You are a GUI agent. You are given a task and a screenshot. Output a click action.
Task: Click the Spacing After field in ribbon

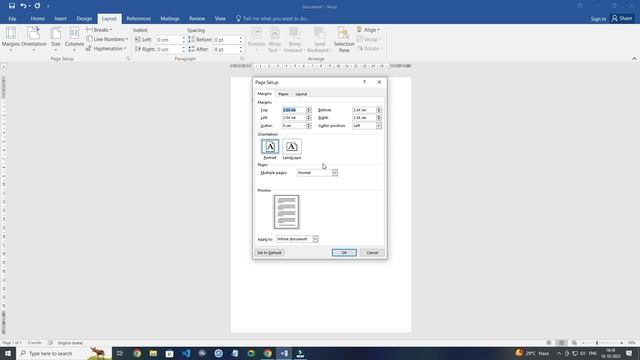click(226, 49)
